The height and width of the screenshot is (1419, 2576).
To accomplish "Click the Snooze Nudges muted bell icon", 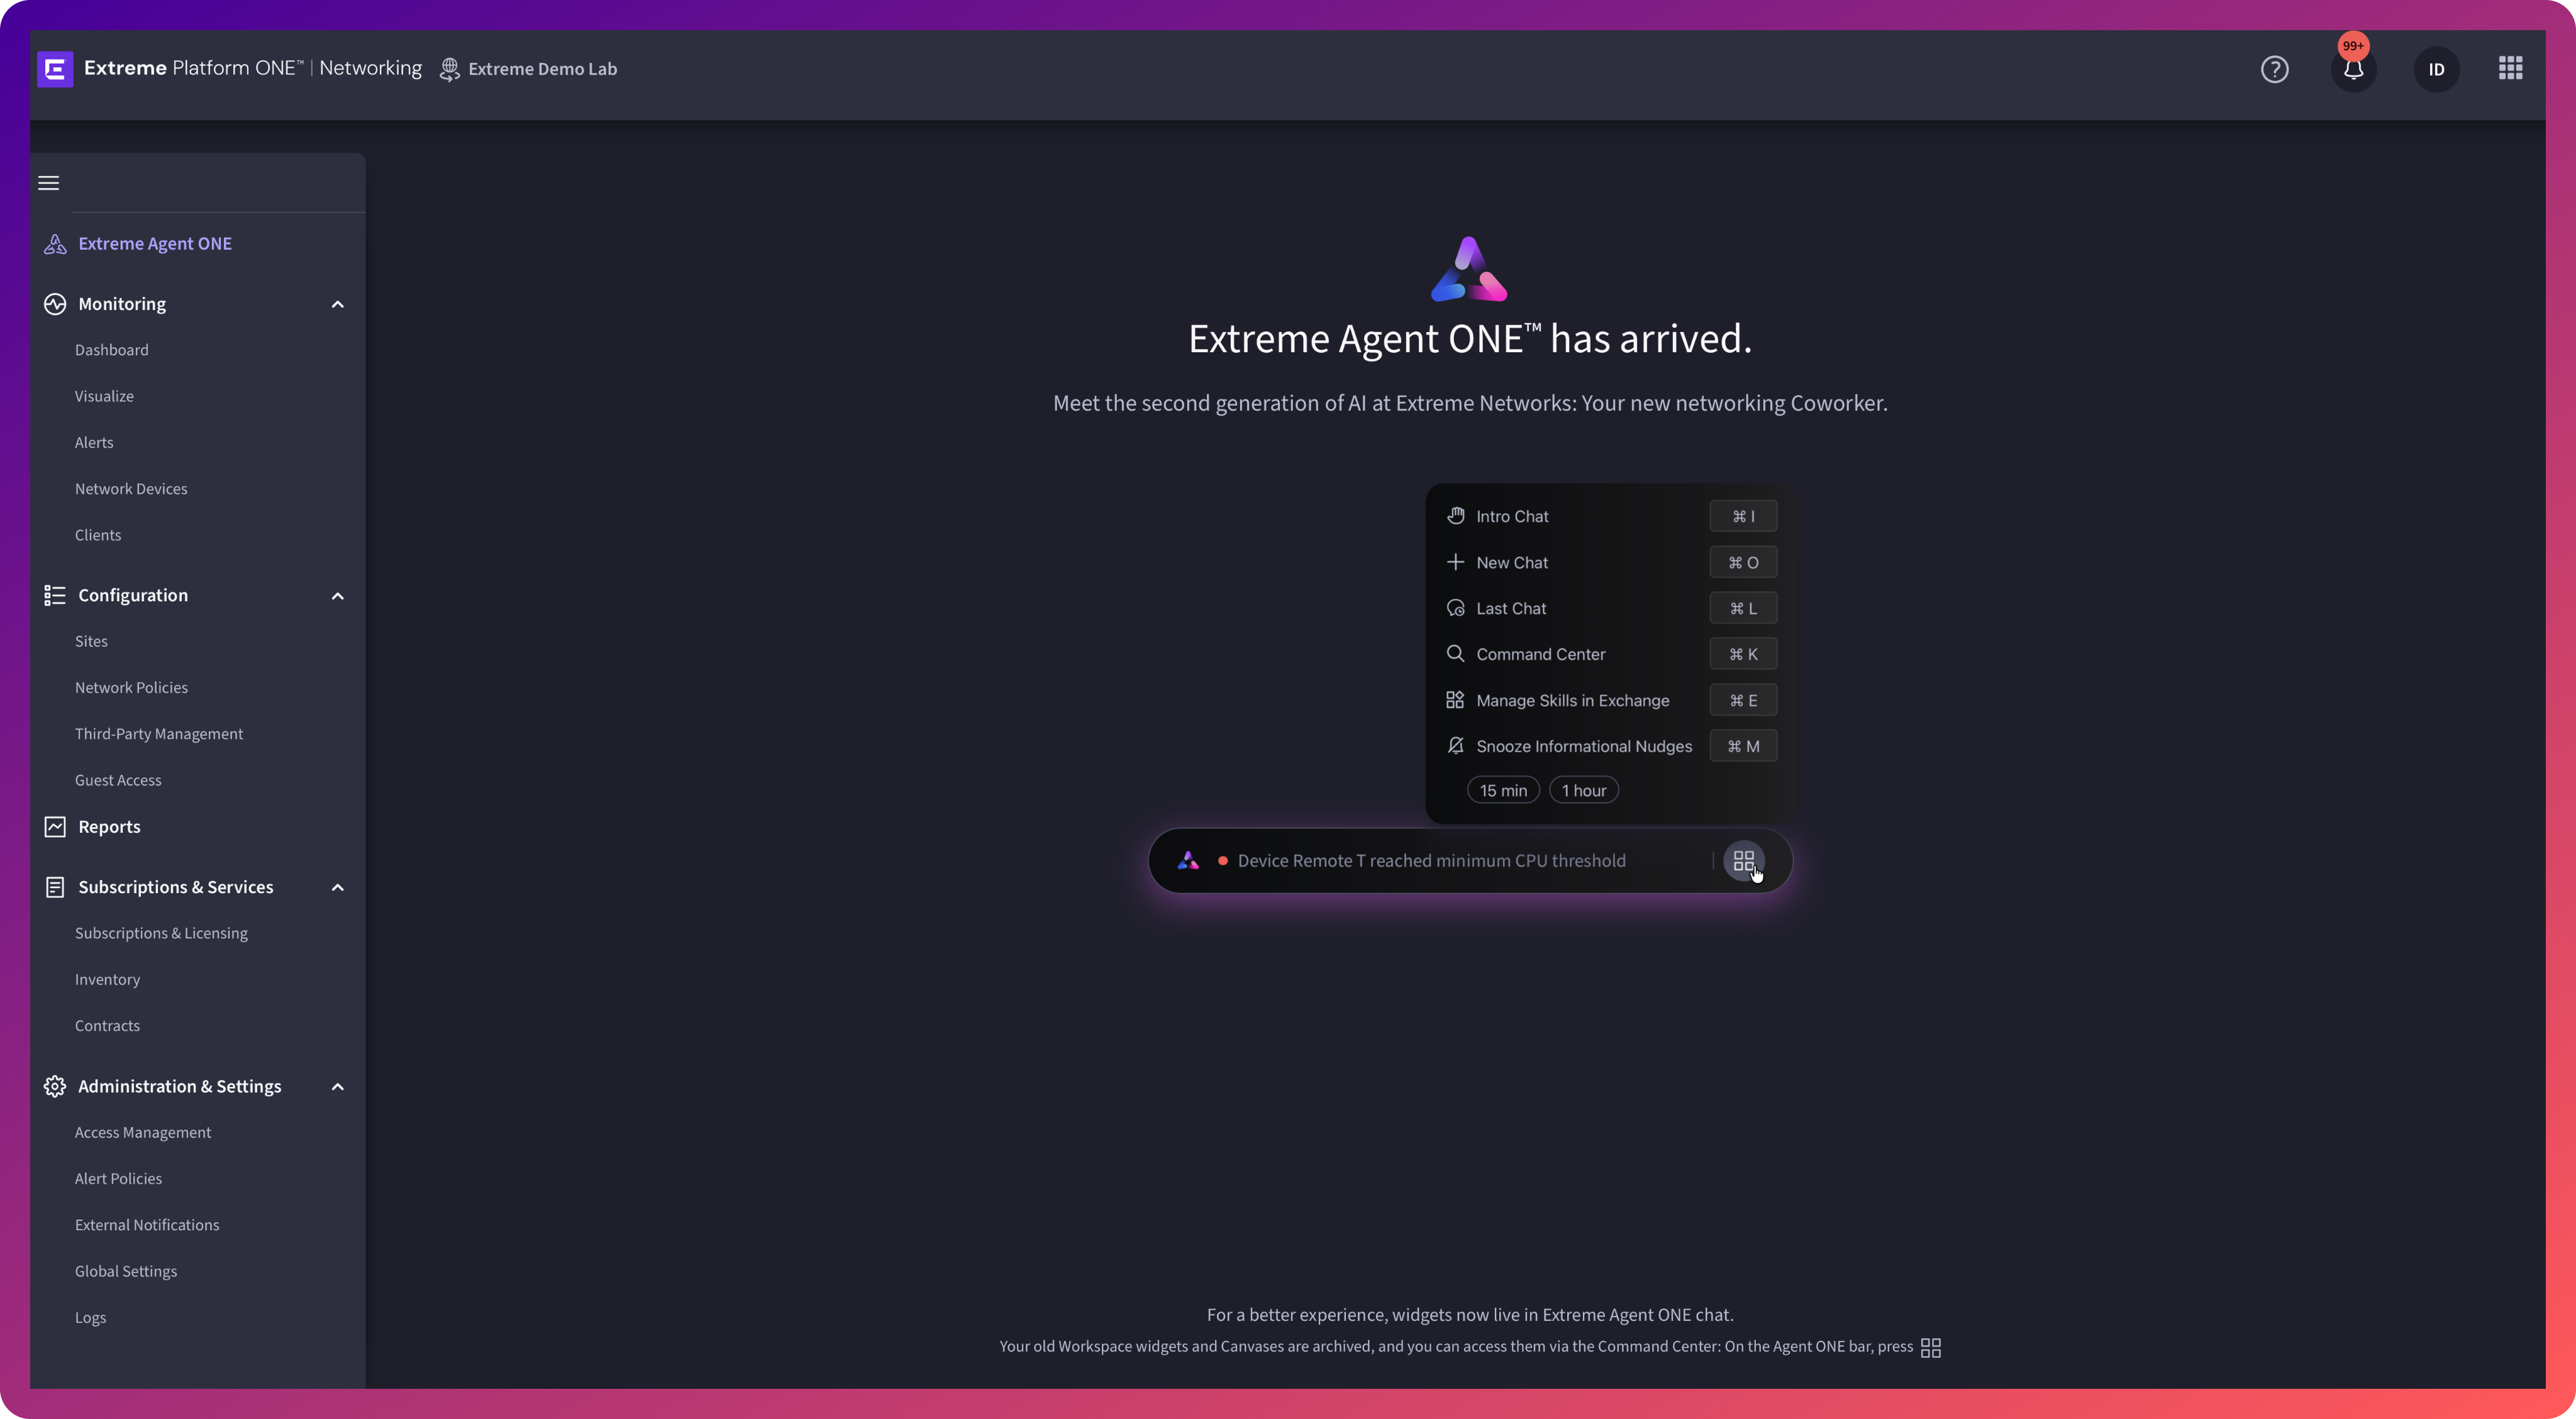I will coord(1455,746).
